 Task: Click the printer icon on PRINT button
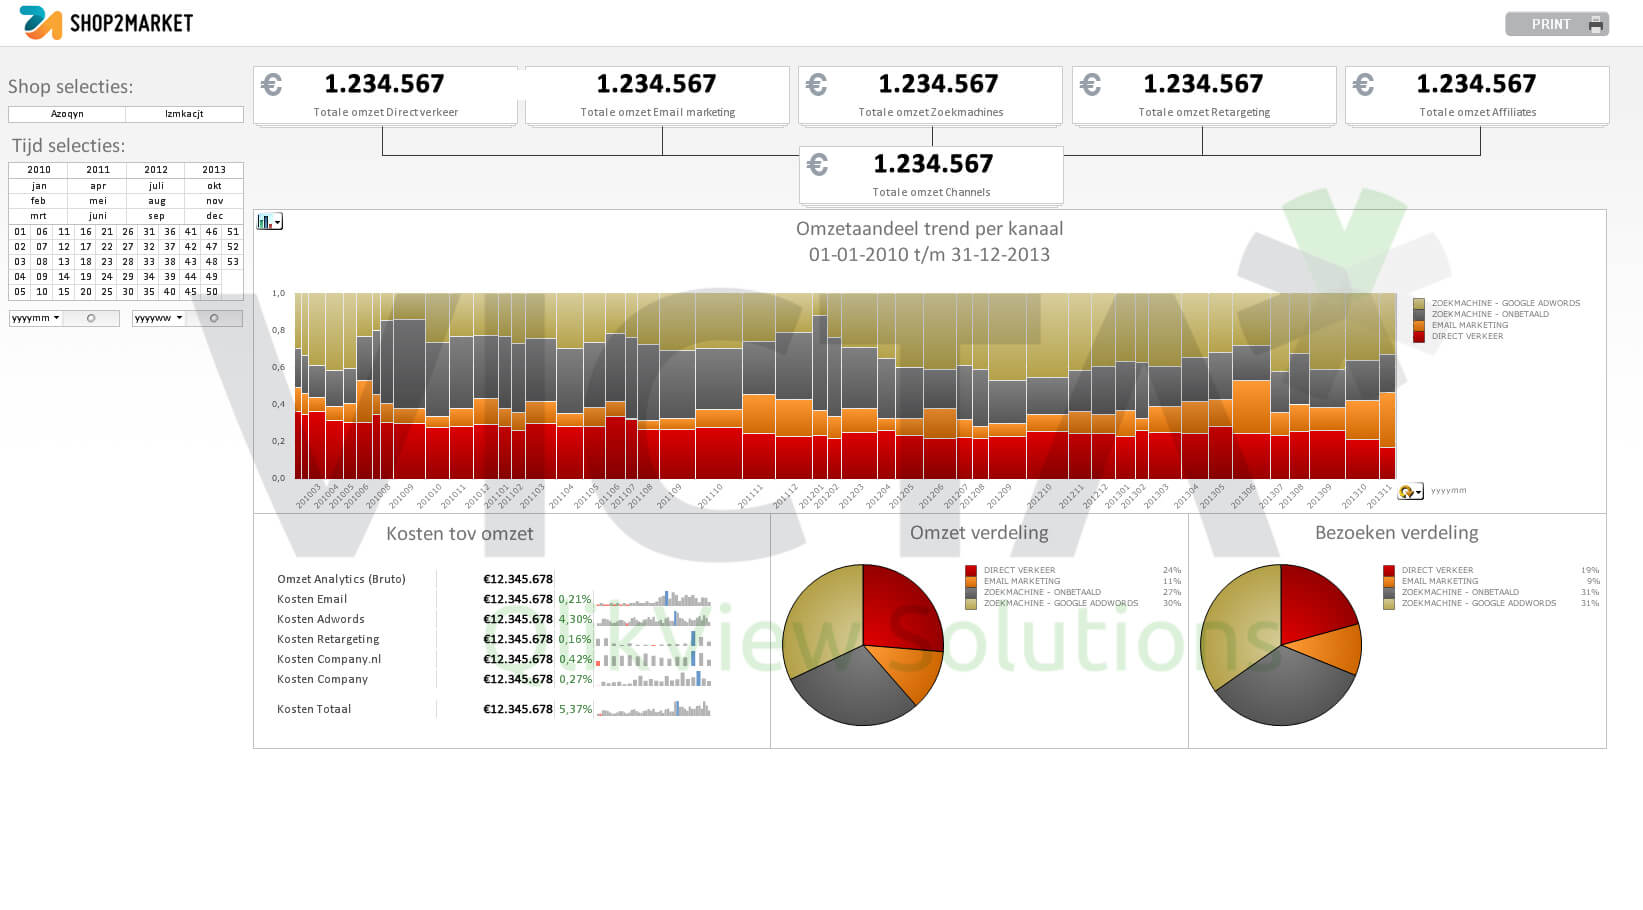pyautogui.click(x=1596, y=24)
